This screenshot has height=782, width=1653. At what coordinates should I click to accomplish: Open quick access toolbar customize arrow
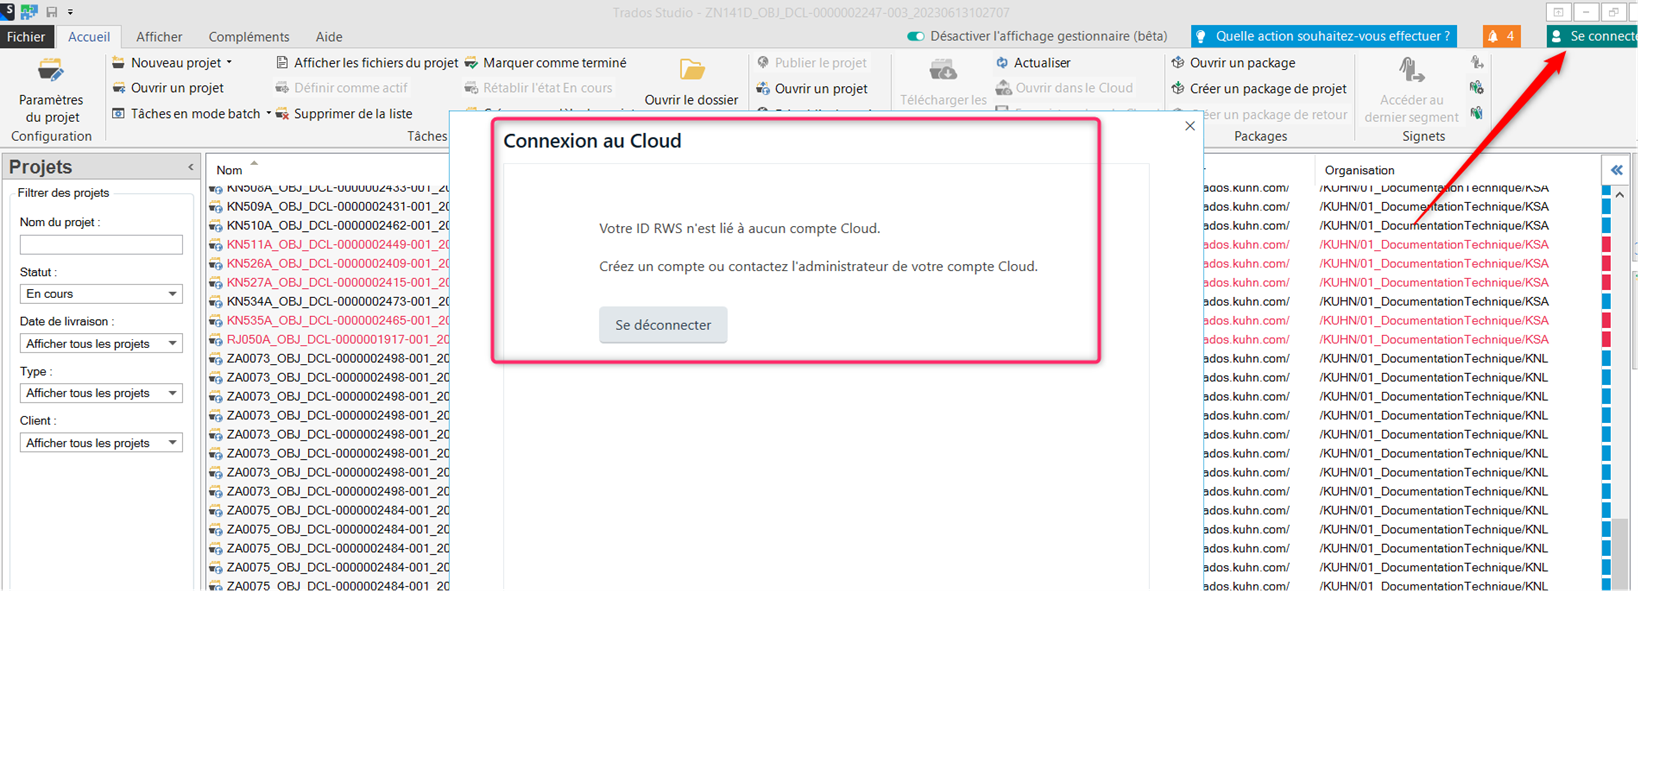click(70, 12)
